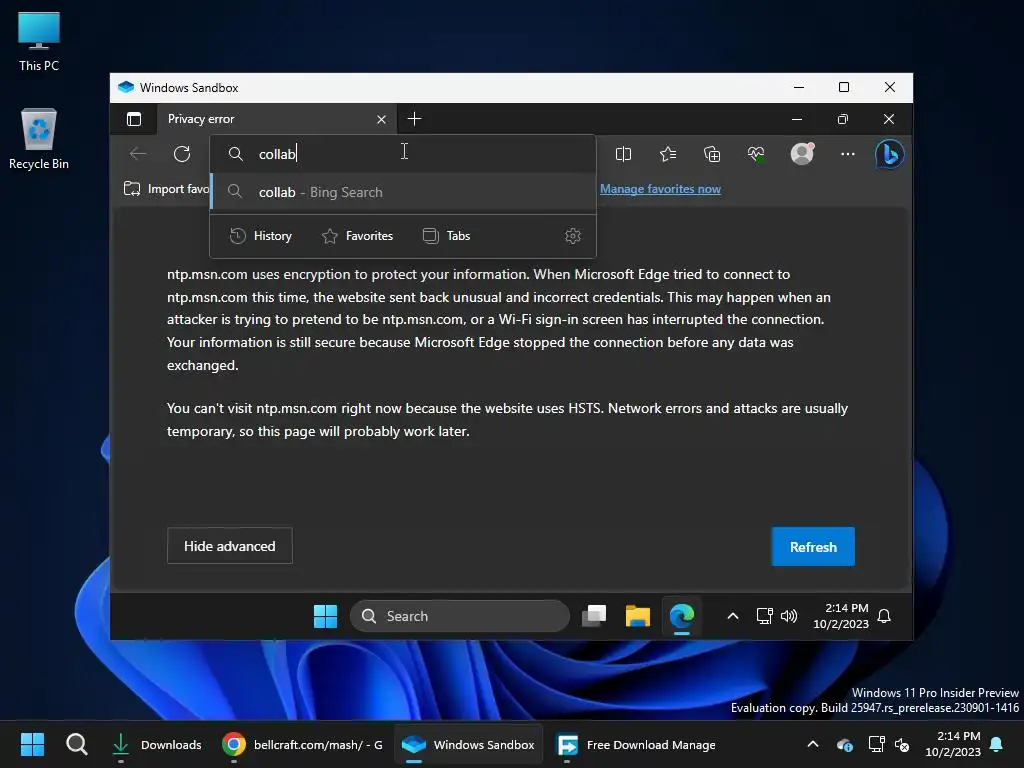The image size is (1024, 768).
Task: Switch to Chrome bellcraft.com/mash window
Action: tap(302, 744)
